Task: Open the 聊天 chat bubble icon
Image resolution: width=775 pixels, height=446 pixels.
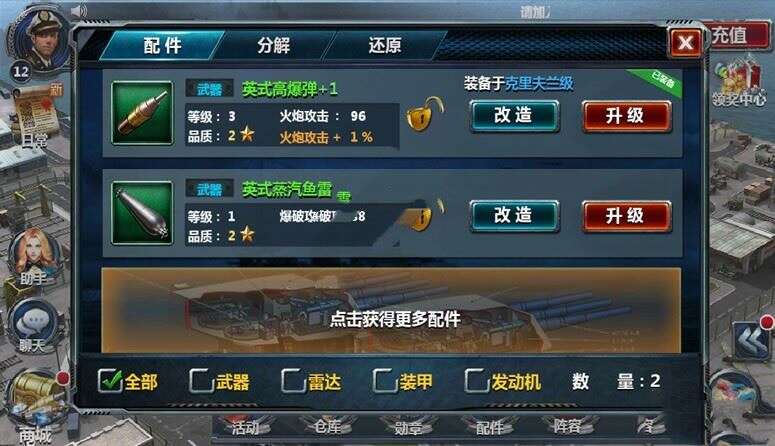Action: click(34, 324)
